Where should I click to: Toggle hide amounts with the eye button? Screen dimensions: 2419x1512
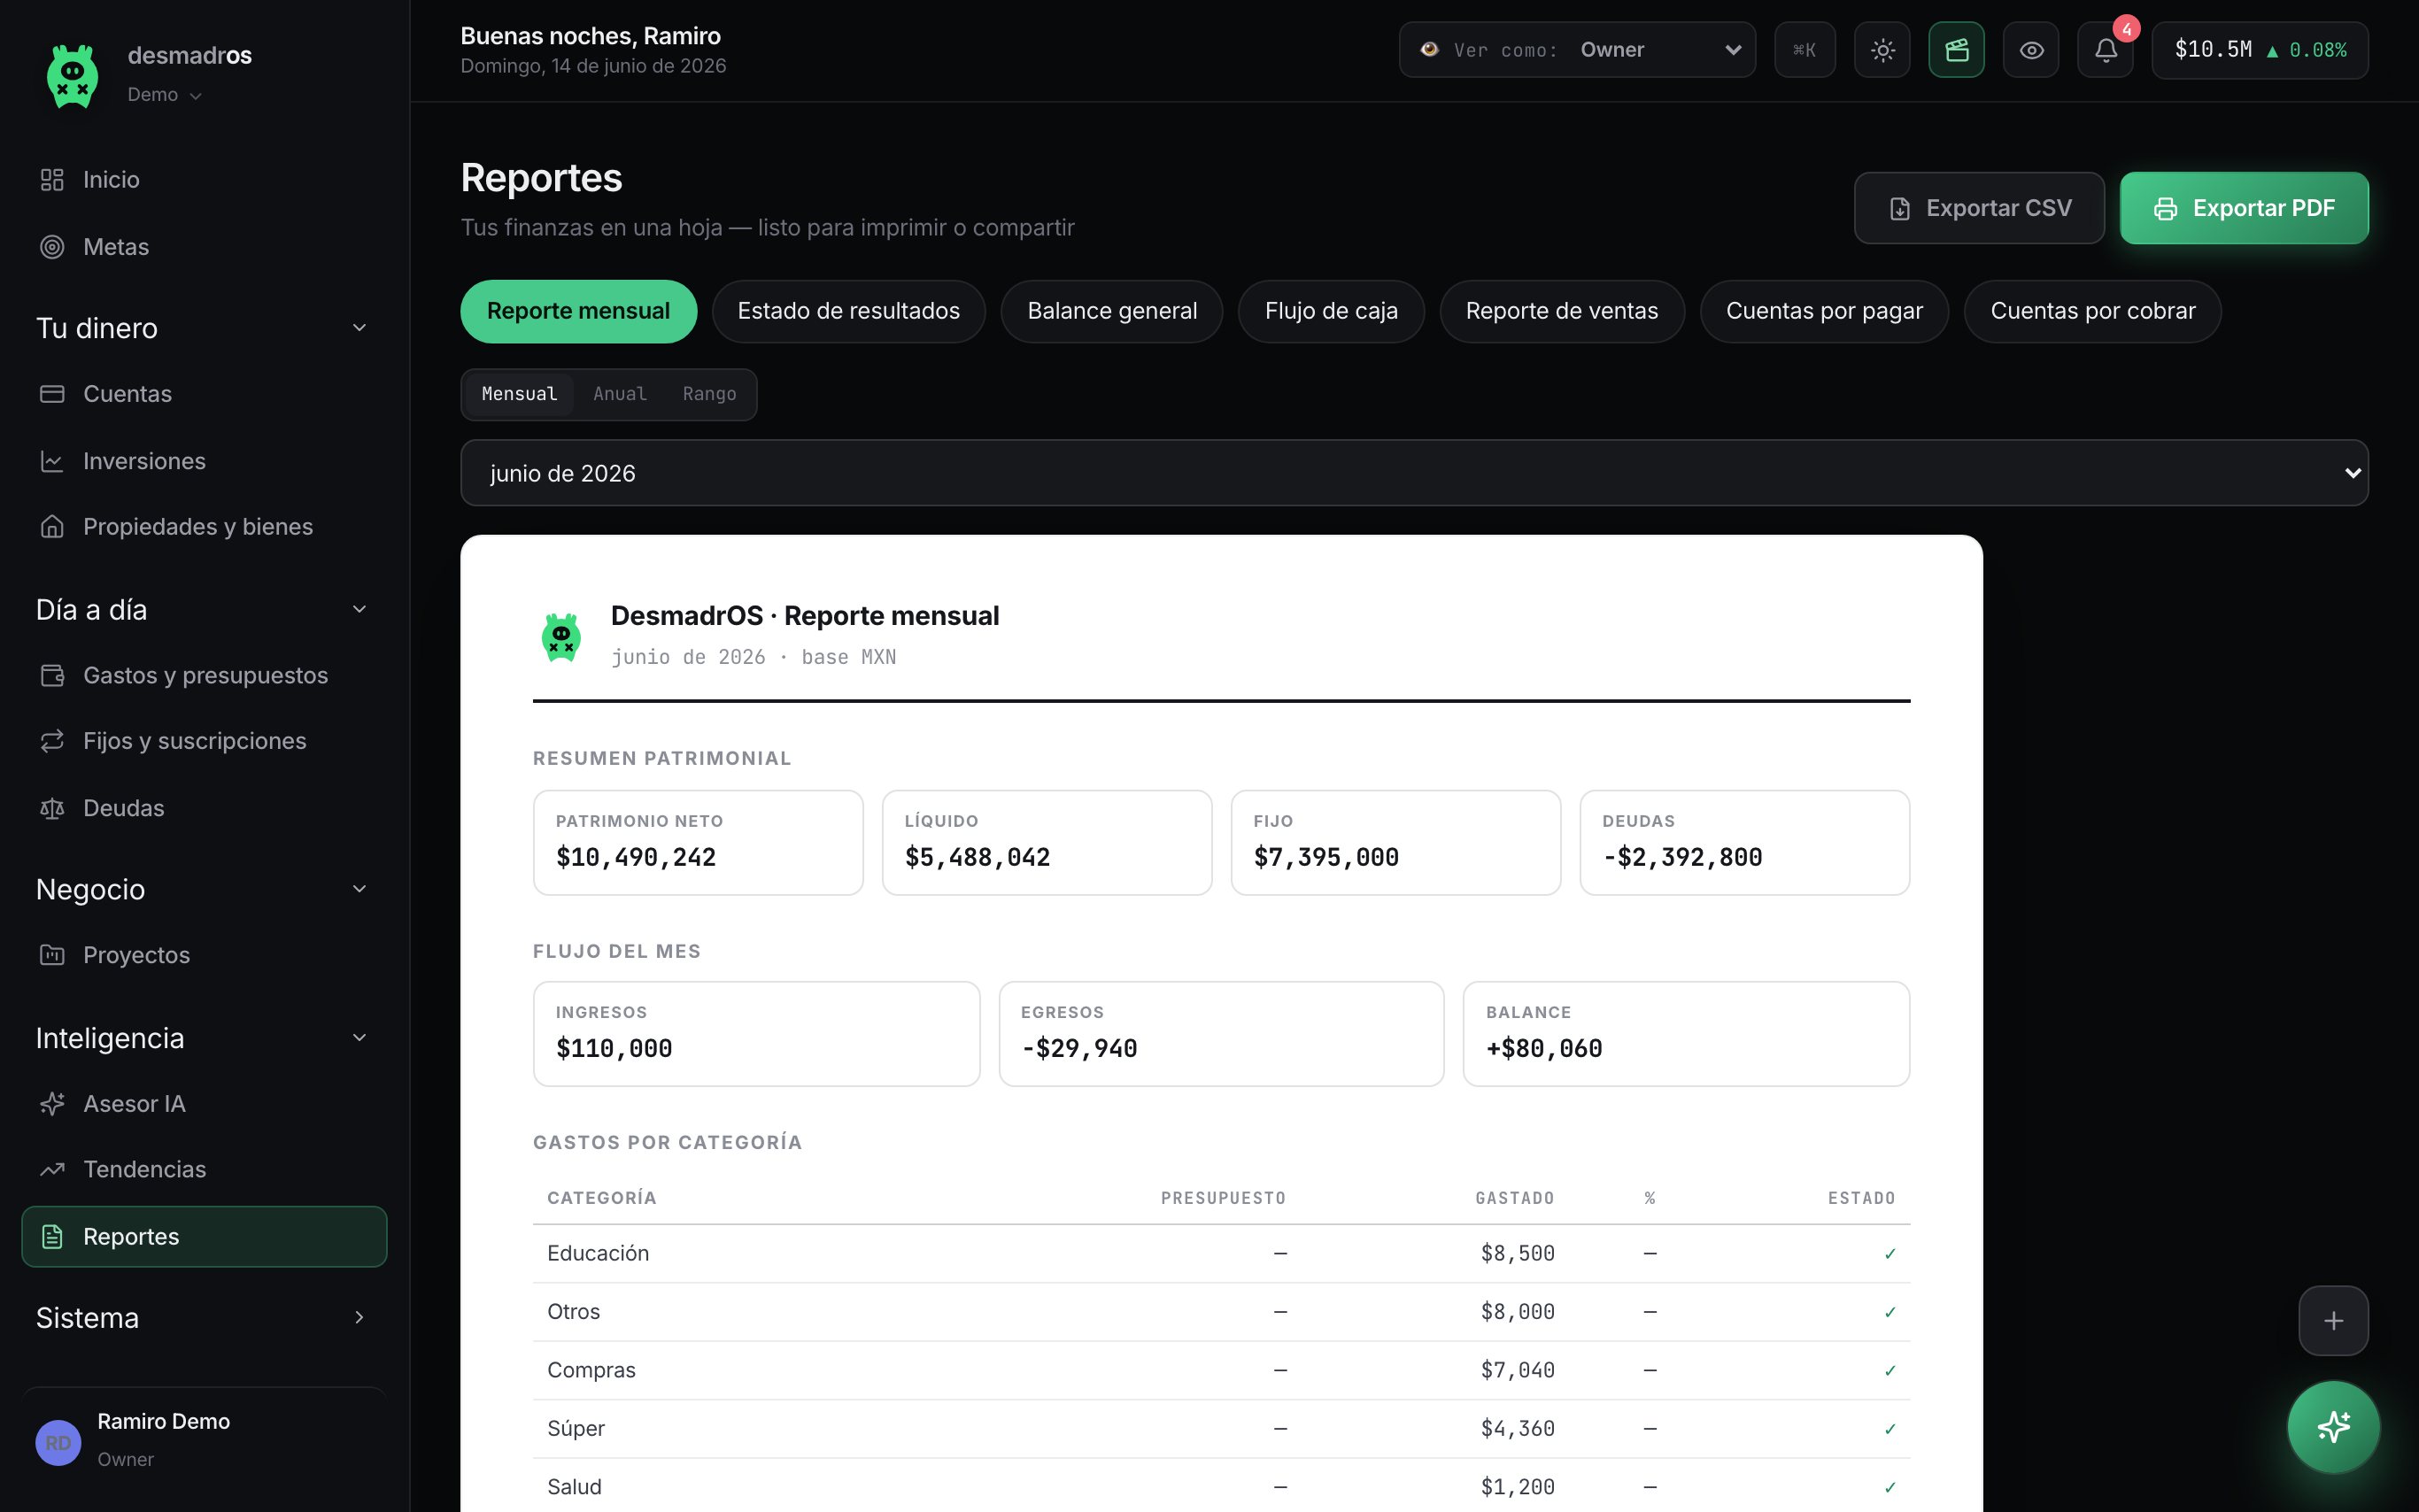[x=2031, y=50]
